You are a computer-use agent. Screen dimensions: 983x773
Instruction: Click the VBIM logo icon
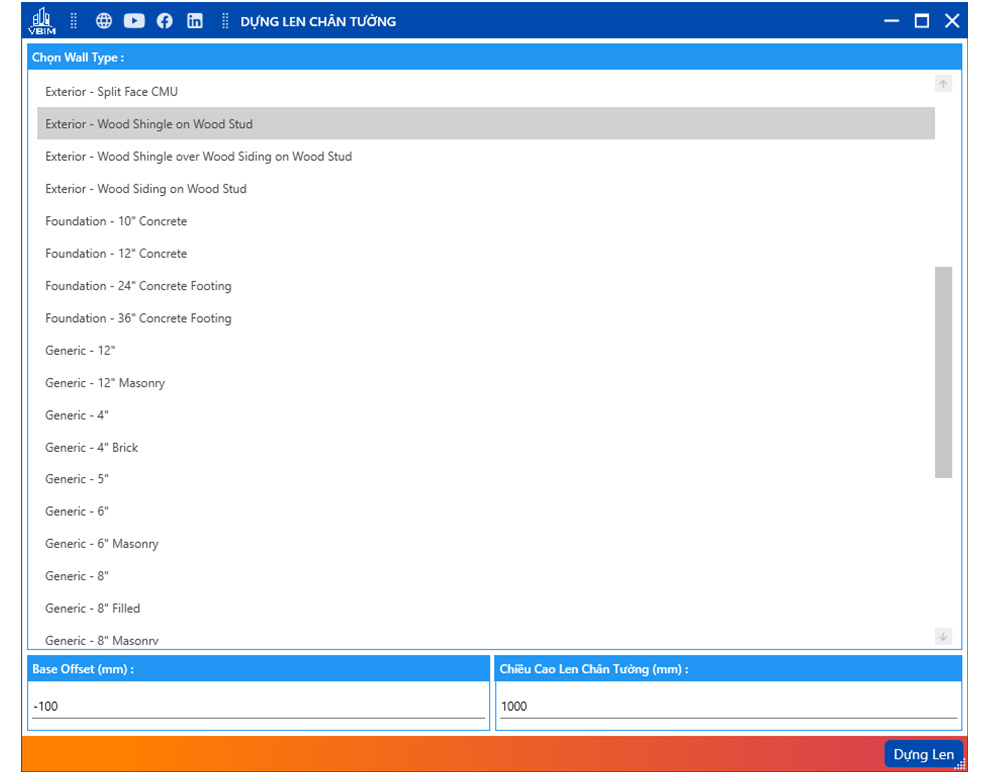click(x=43, y=21)
